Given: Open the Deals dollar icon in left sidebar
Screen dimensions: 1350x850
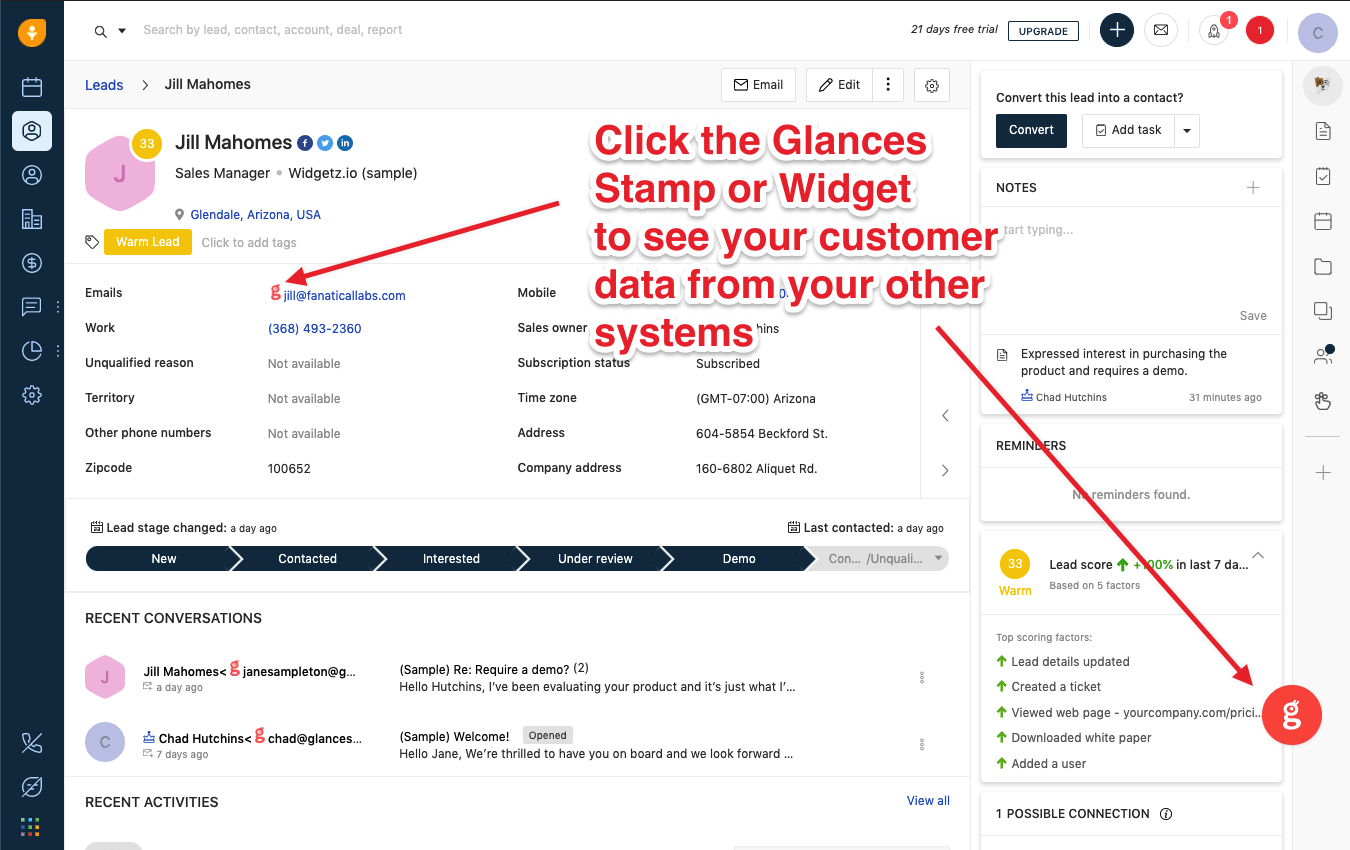Looking at the screenshot, I should tap(32, 263).
